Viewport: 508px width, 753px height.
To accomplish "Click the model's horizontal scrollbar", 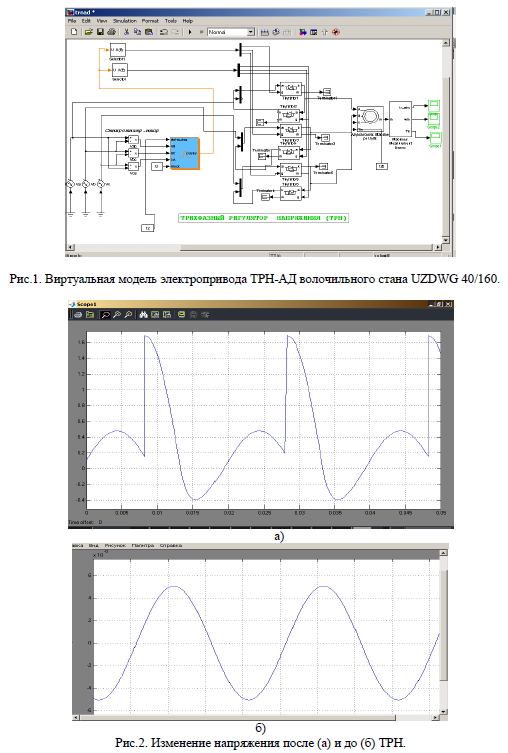I will coord(254,247).
